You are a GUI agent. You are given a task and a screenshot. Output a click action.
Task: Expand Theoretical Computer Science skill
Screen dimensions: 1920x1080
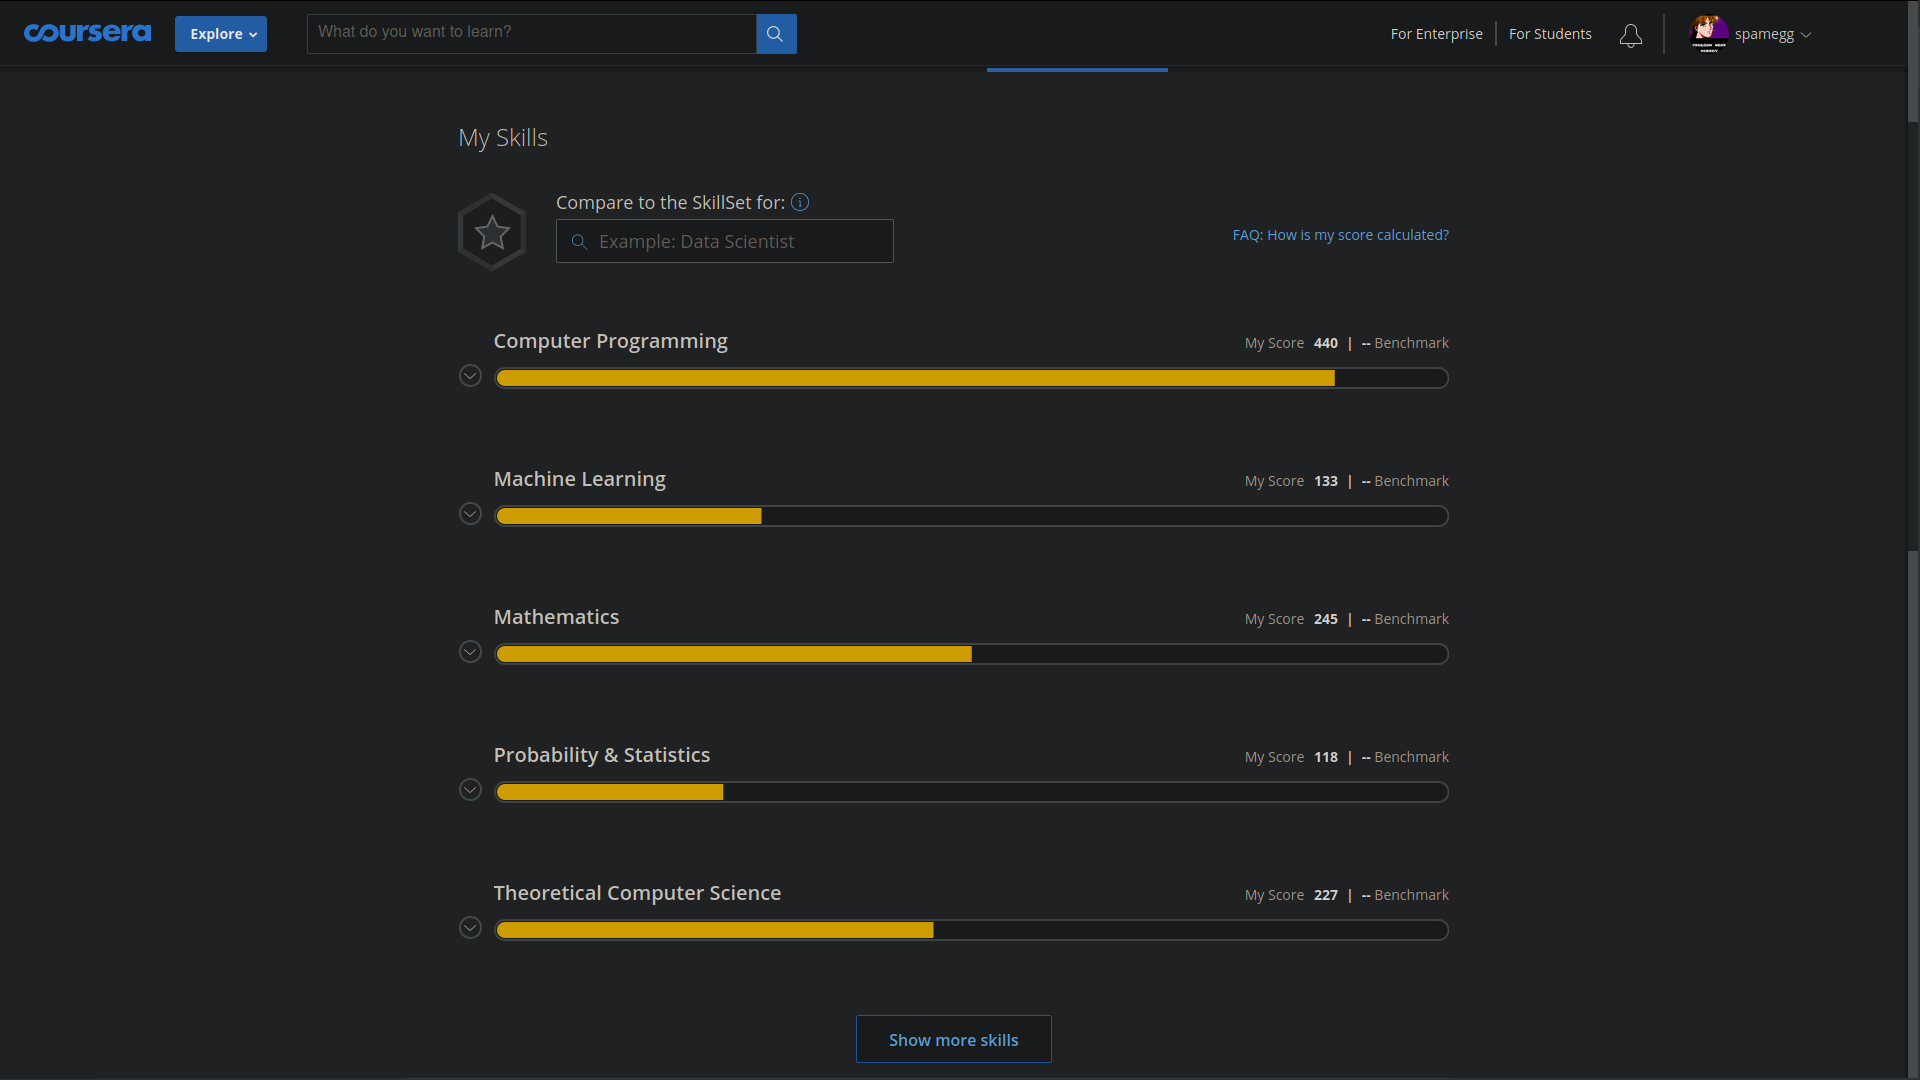pyautogui.click(x=470, y=928)
